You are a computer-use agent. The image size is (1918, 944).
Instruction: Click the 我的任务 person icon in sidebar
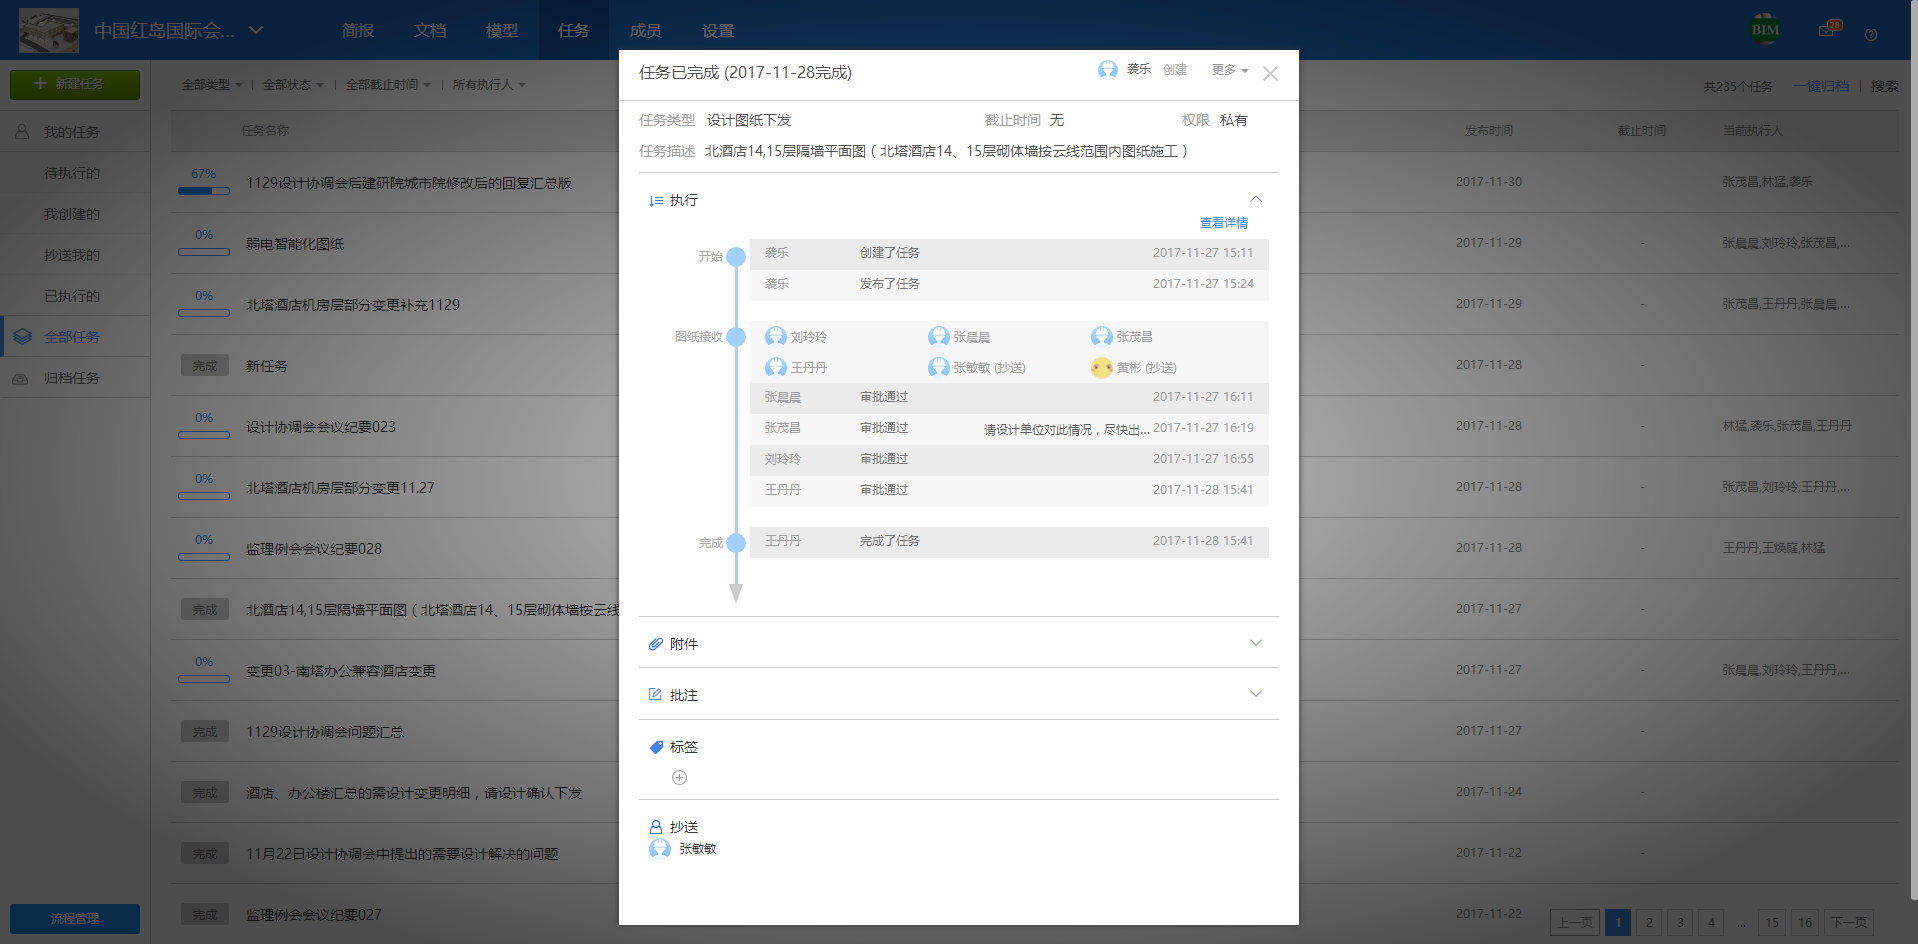pyautogui.click(x=22, y=130)
